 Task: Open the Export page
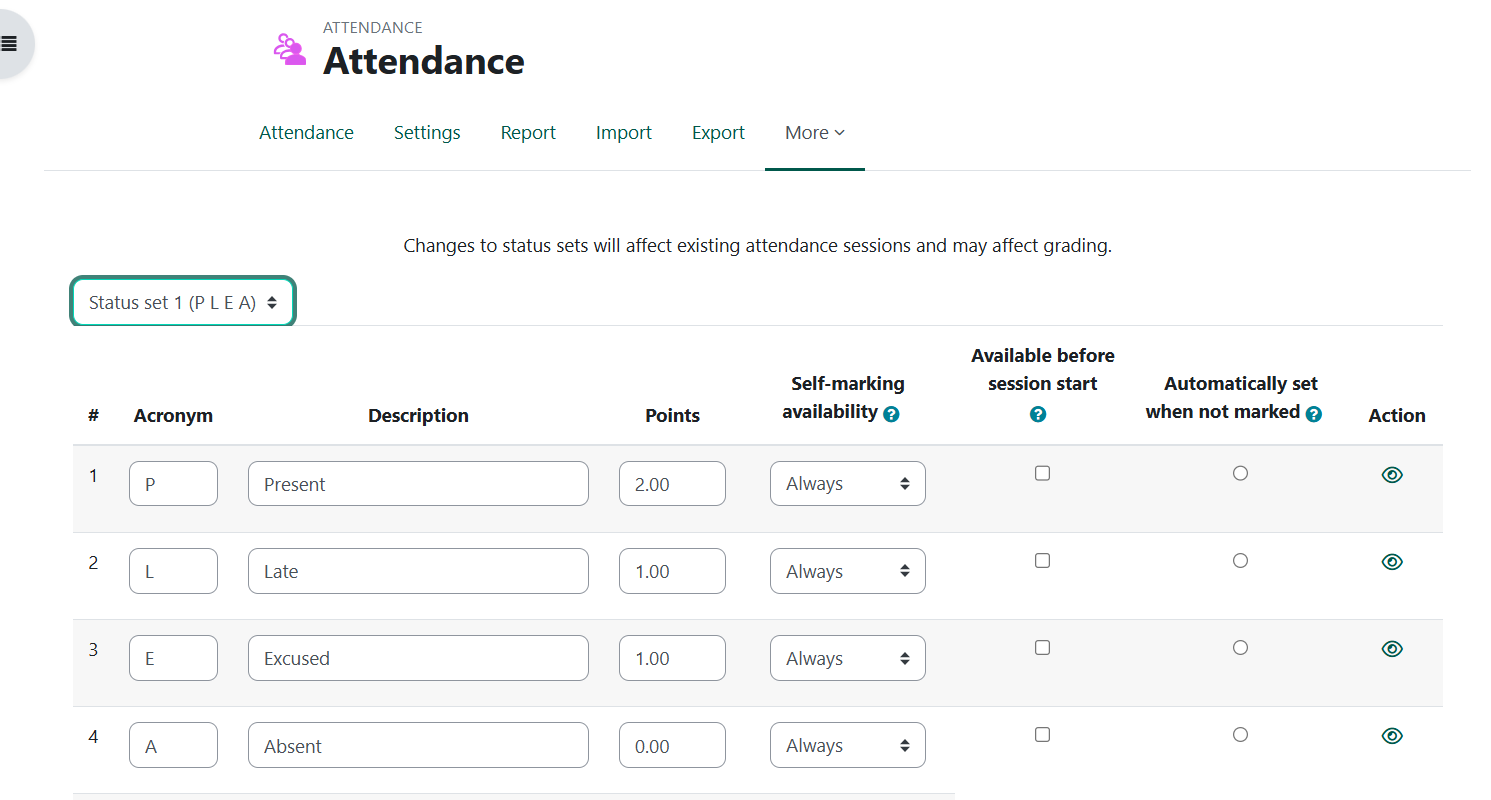point(718,132)
